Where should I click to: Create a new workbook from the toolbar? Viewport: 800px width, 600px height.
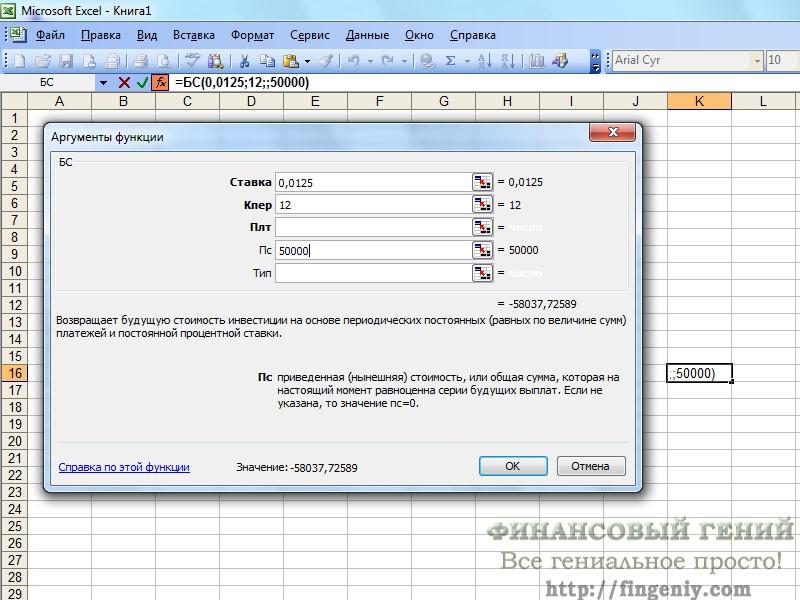coord(19,61)
